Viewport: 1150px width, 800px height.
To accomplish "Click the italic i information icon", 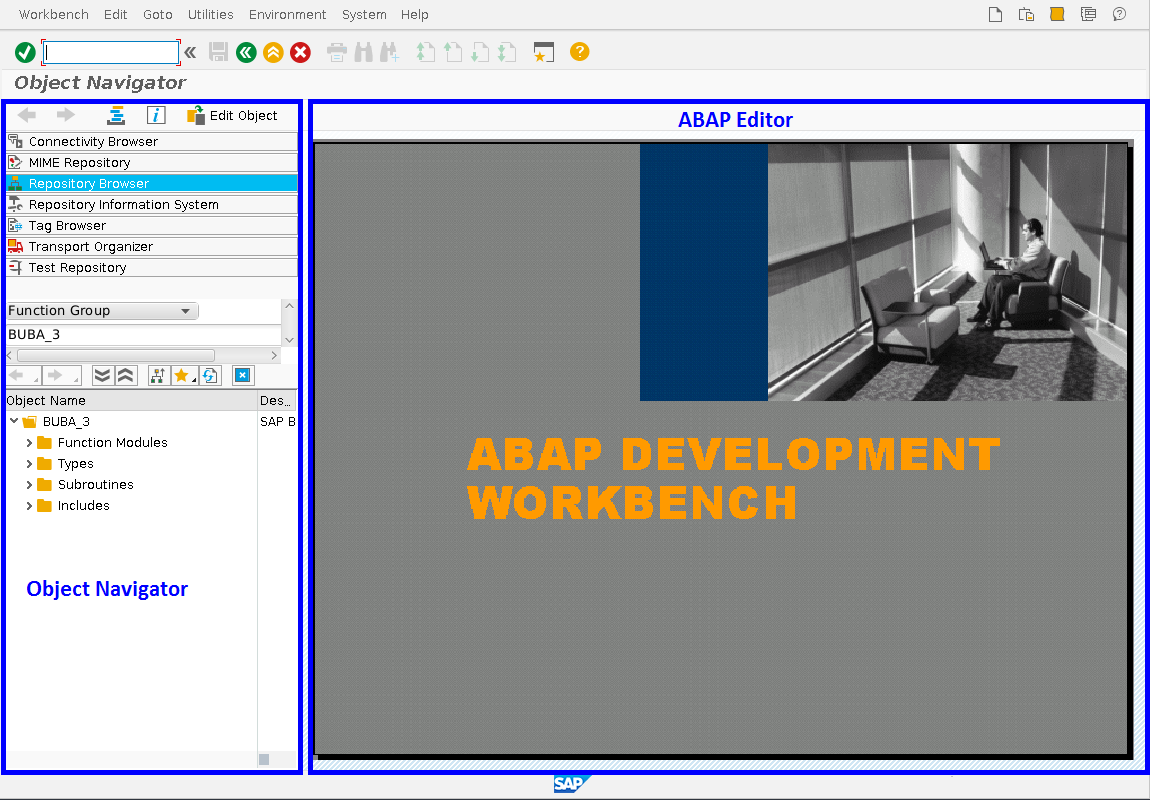I will (x=156, y=115).
